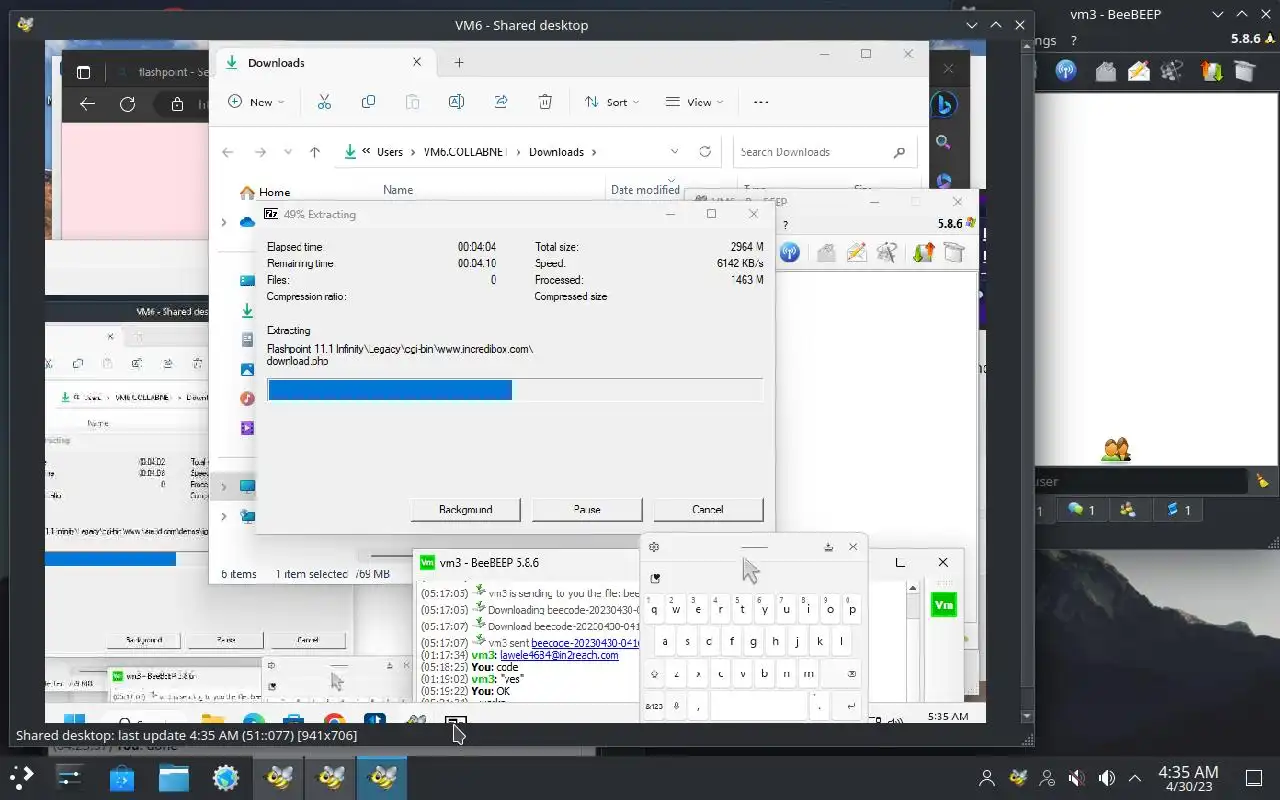Screen dimensions: 1280x800
Task: Open the See more options ellipsis
Action: click(761, 102)
